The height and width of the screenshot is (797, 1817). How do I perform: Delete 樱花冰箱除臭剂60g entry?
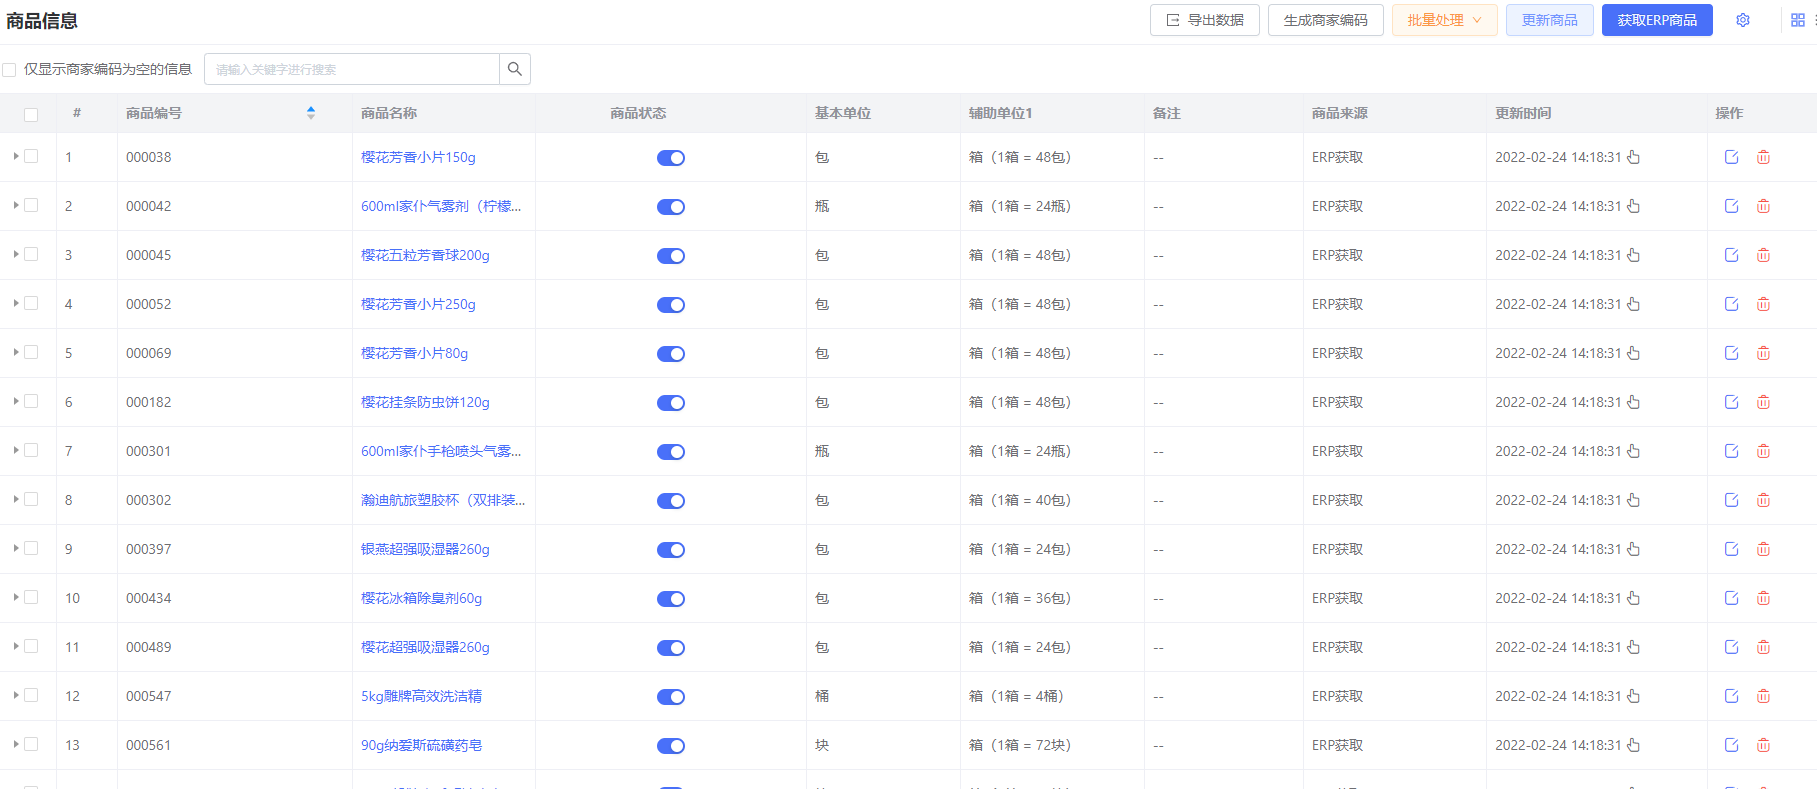tap(1763, 598)
